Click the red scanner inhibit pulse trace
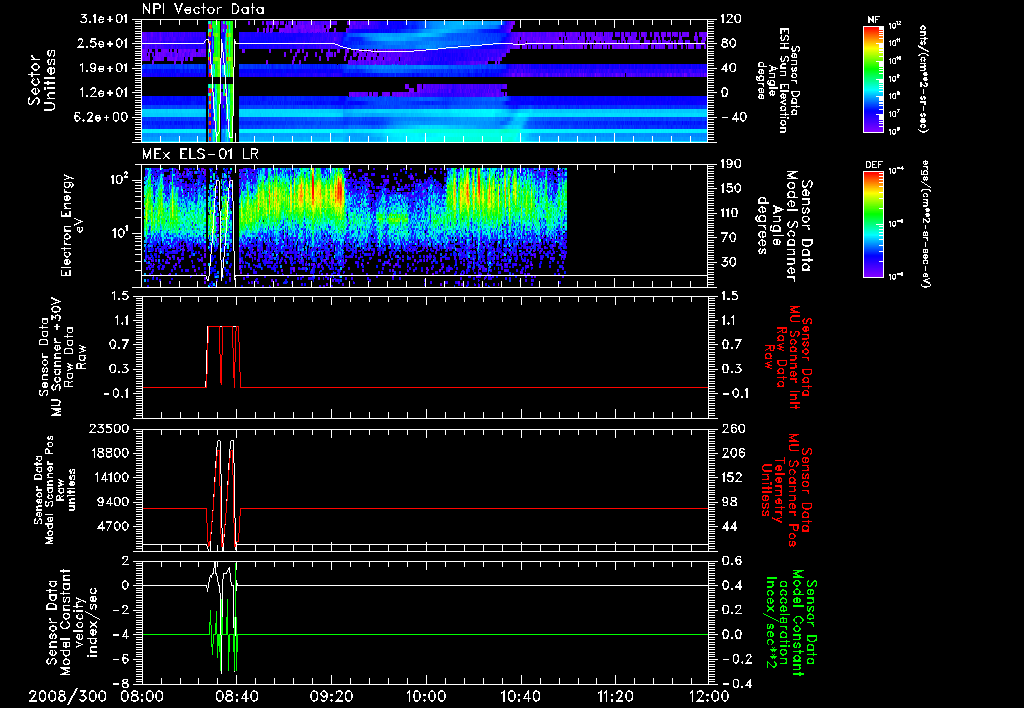The width and height of the screenshot is (1024, 708). point(223,357)
